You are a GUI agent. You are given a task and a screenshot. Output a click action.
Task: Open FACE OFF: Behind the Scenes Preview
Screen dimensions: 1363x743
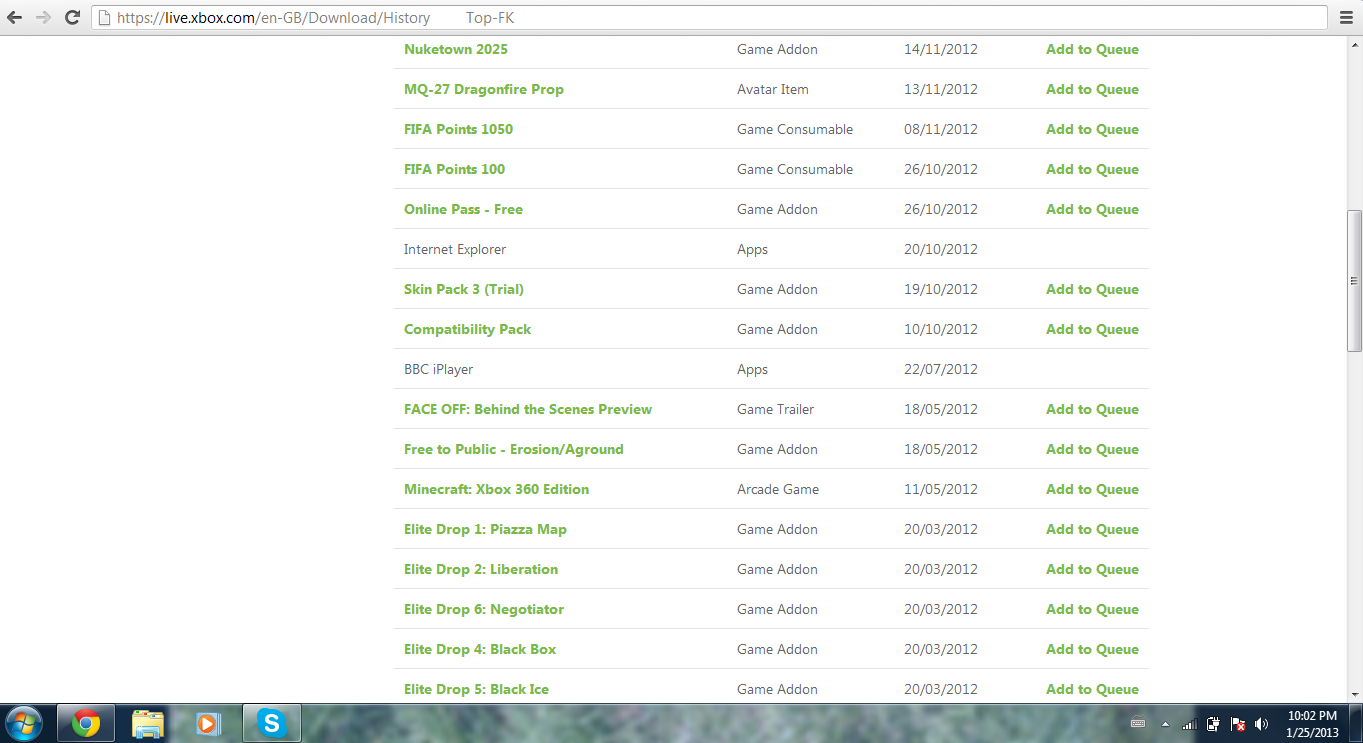[528, 409]
